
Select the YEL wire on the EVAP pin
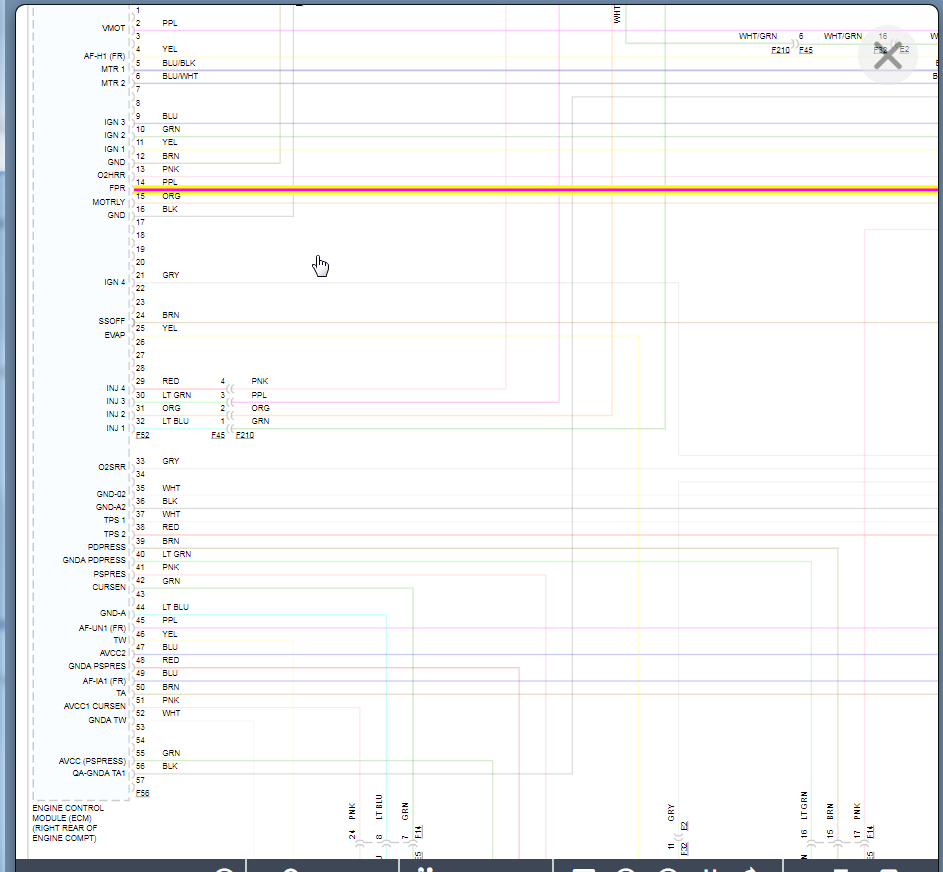click(400, 335)
